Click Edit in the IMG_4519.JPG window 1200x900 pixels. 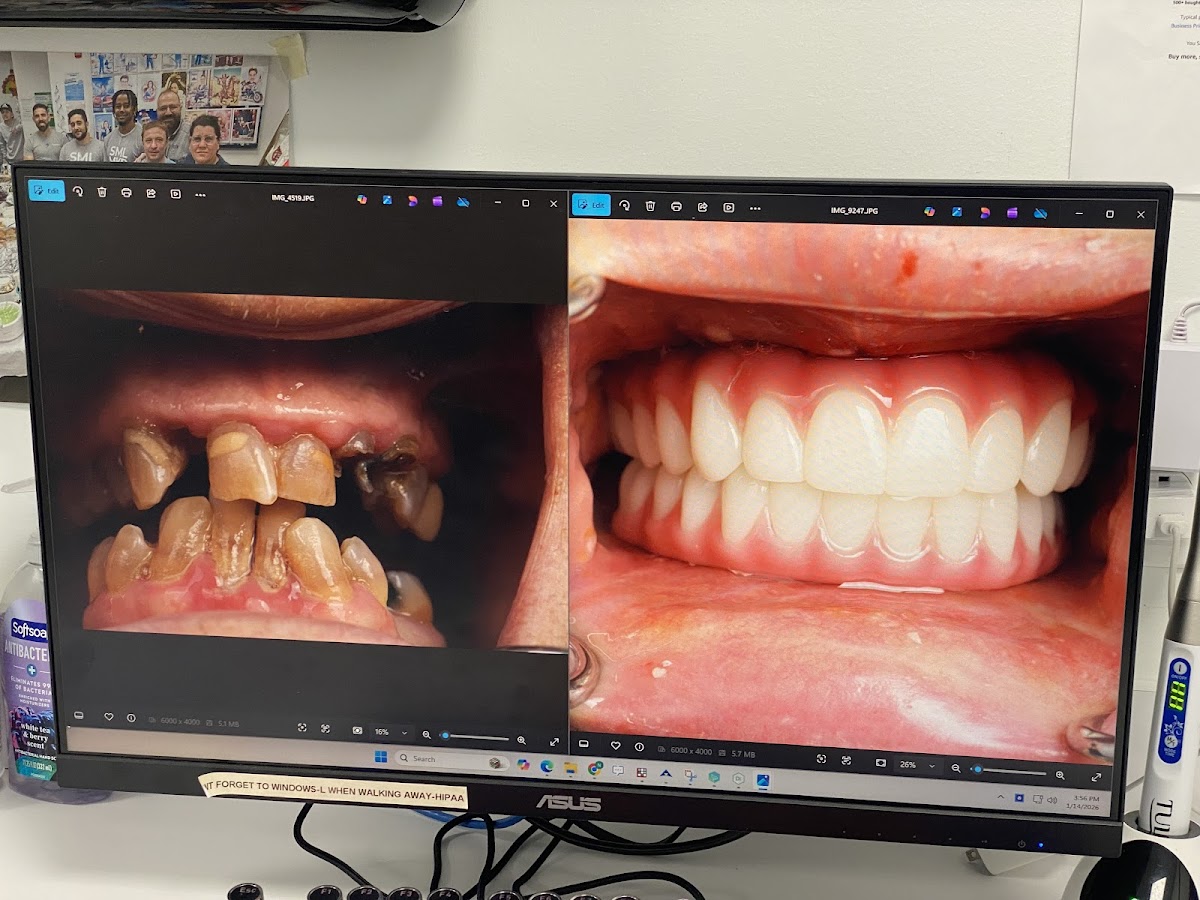point(46,190)
